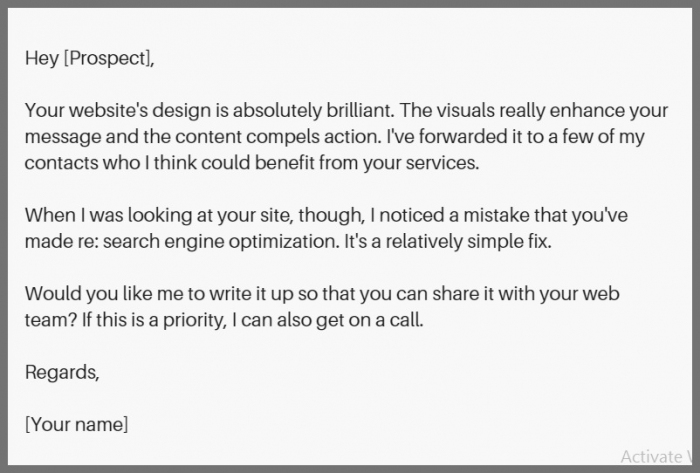Click 'Your website's design' at paragraph start

pos(118,110)
